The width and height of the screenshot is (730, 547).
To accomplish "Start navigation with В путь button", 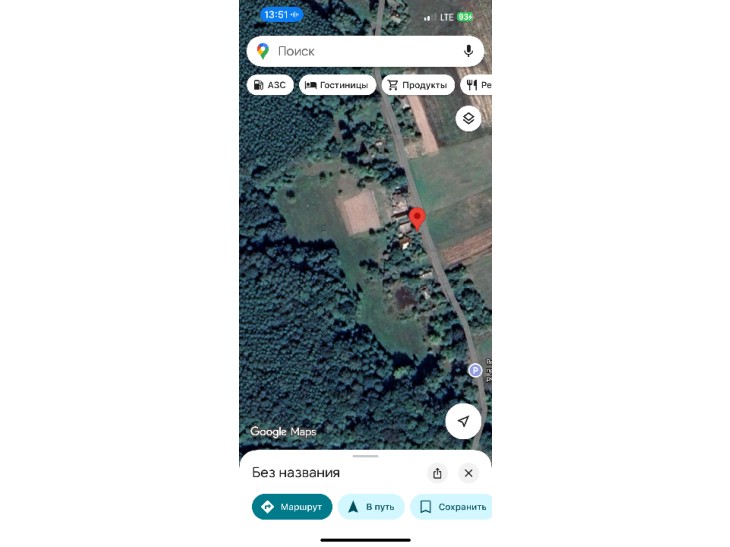I will [371, 506].
